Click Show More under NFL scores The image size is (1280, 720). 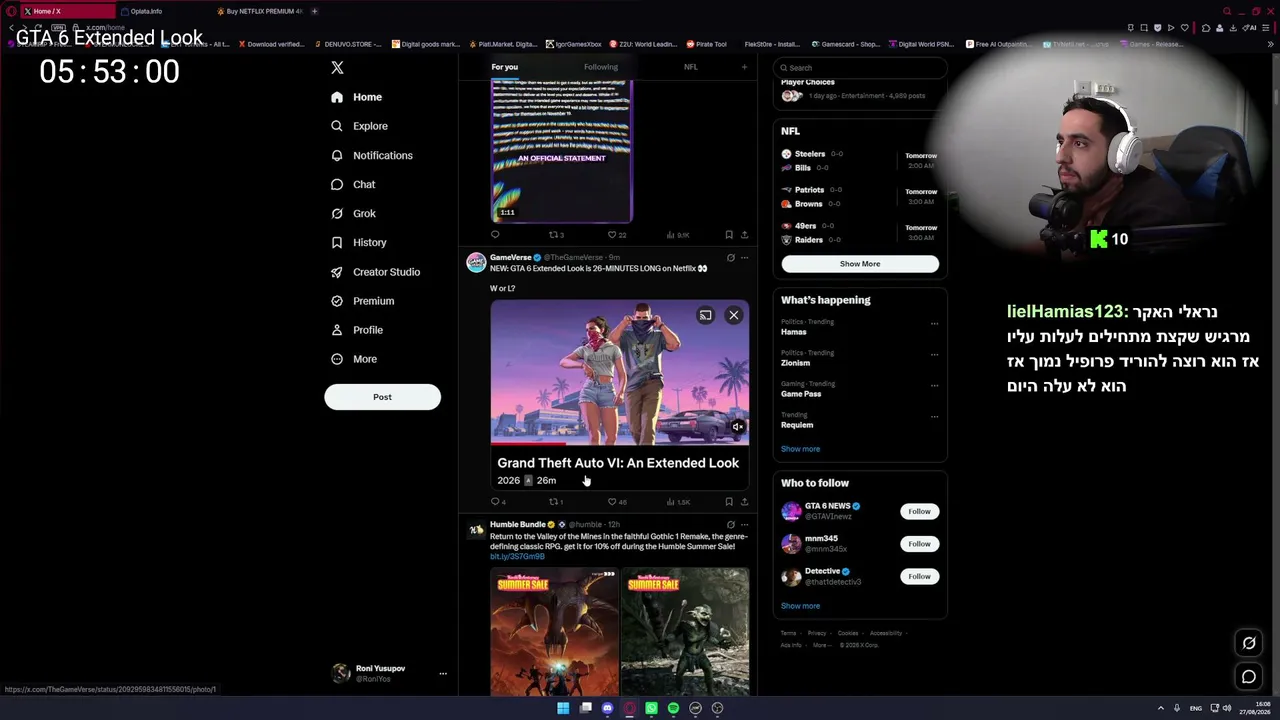coord(860,264)
